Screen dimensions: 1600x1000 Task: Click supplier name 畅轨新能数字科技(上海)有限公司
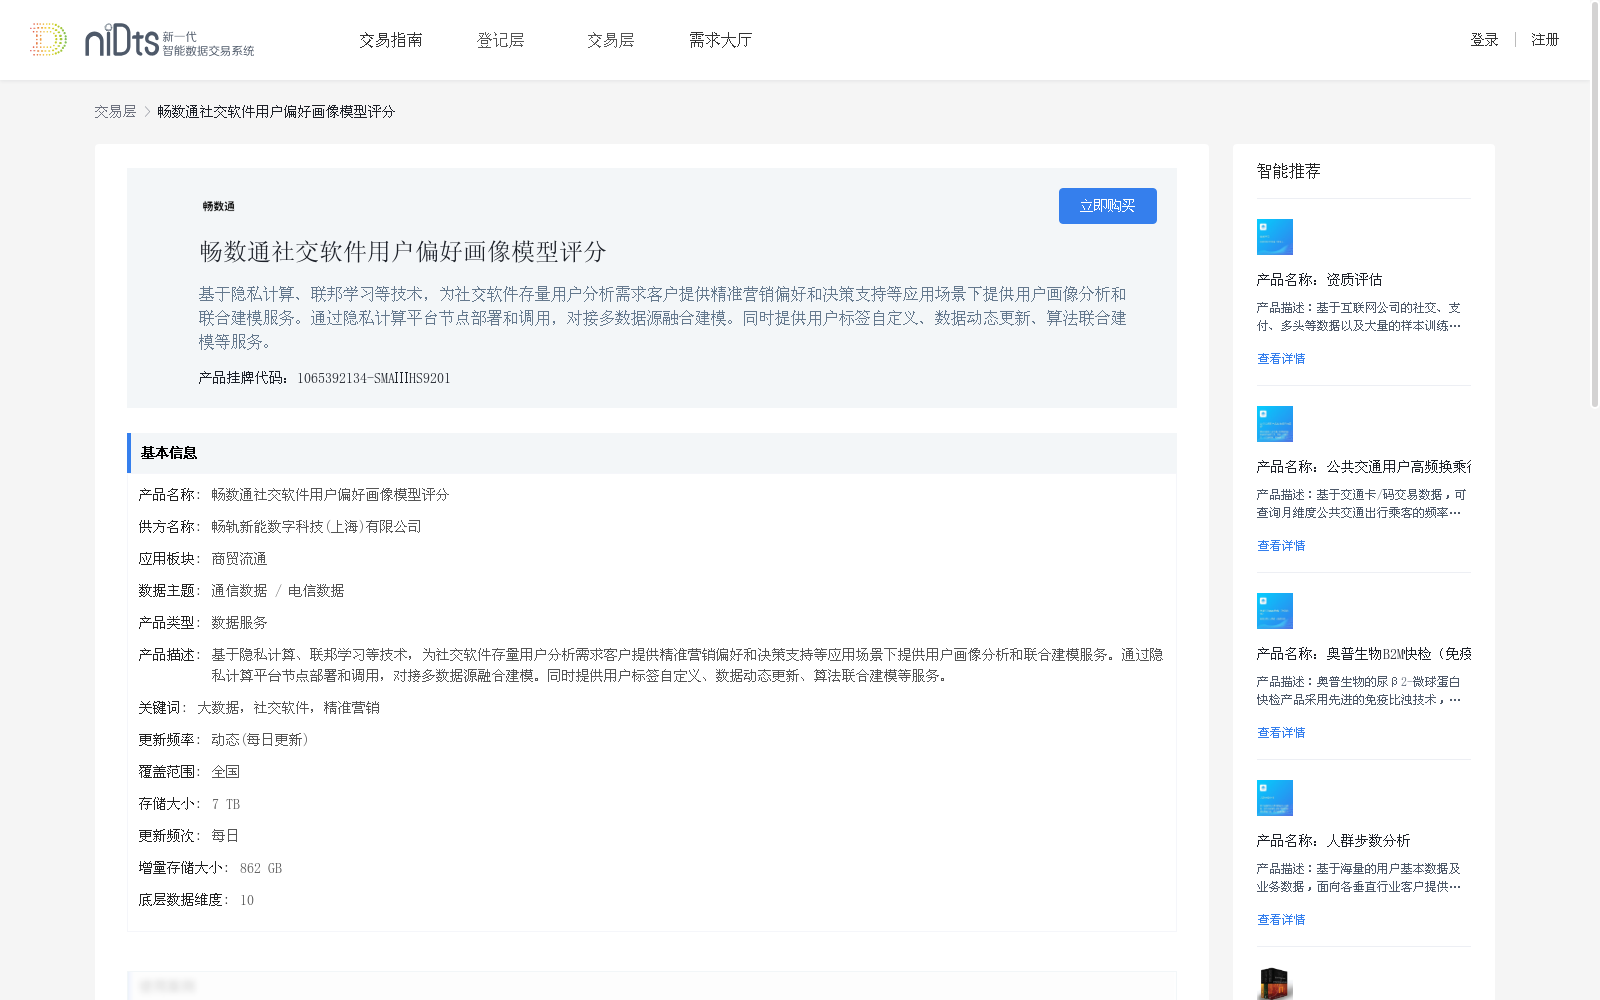(x=316, y=527)
